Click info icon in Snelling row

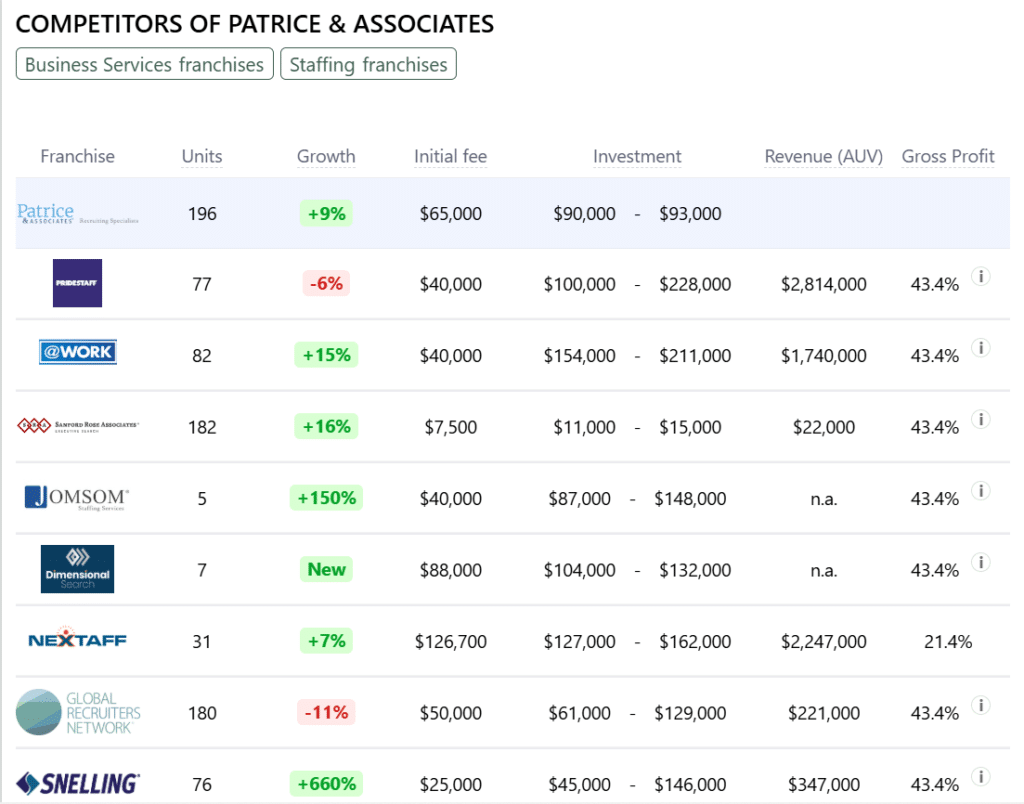pyautogui.click(x=980, y=777)
